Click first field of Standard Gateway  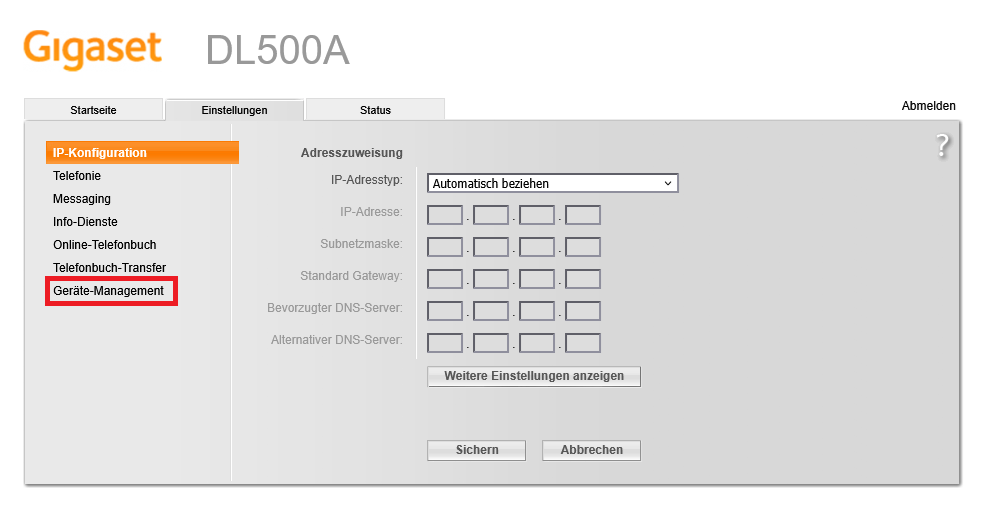pyautogui.click(x=445, y=279)
